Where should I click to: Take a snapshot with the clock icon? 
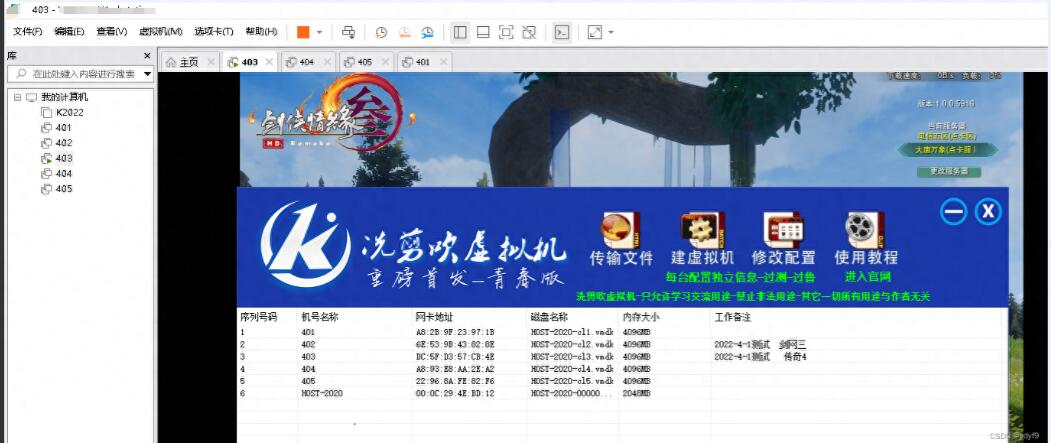381,32
